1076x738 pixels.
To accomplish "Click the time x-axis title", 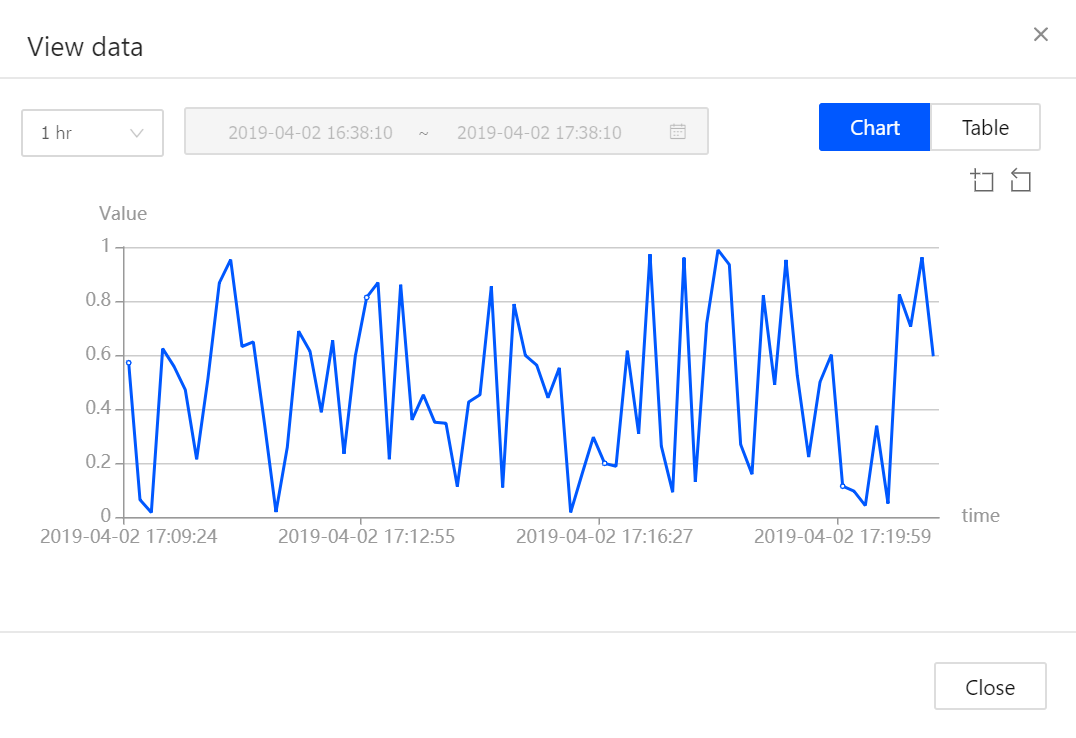I will click(x=980, y=516).
